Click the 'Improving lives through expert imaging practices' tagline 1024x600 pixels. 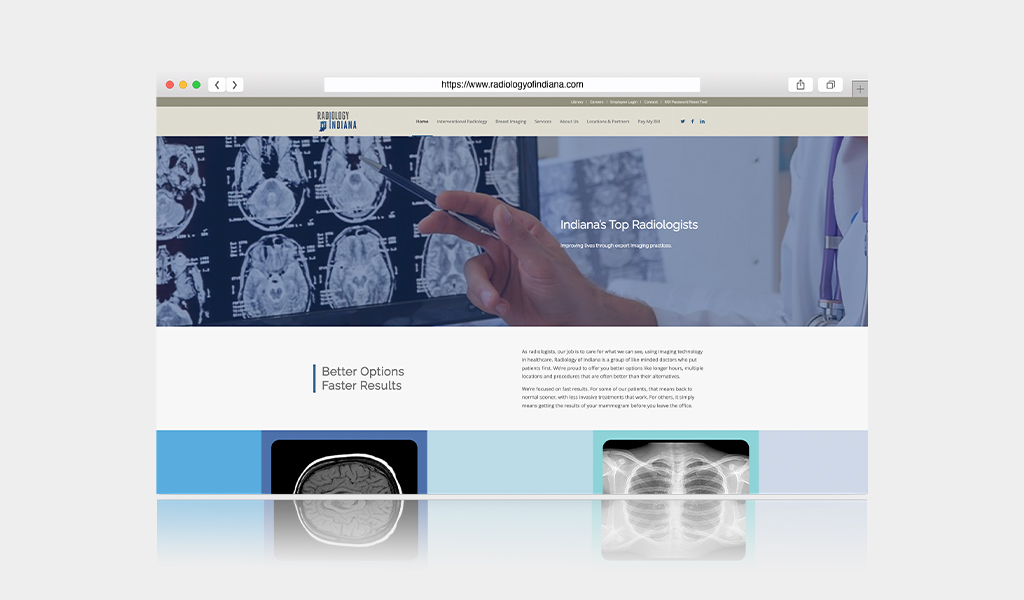[x=616, y=245]
